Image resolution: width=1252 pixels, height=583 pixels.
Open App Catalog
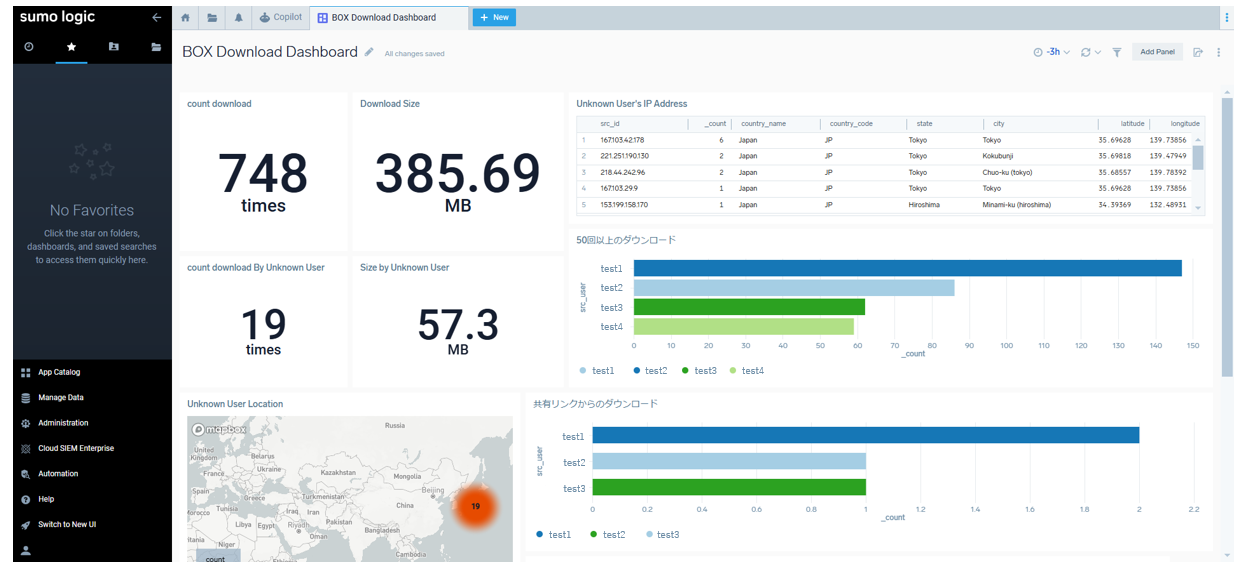(59, 372)
